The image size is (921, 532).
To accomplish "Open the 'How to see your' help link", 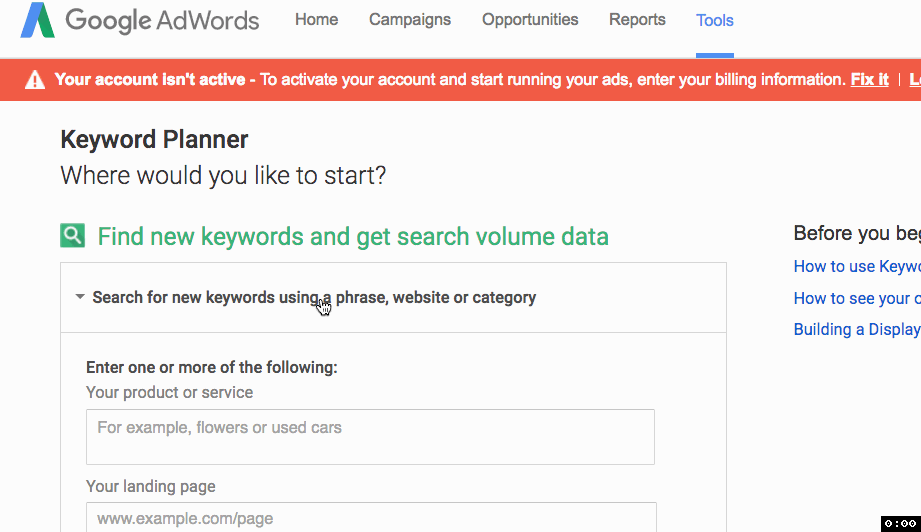I will coord(856,298).
